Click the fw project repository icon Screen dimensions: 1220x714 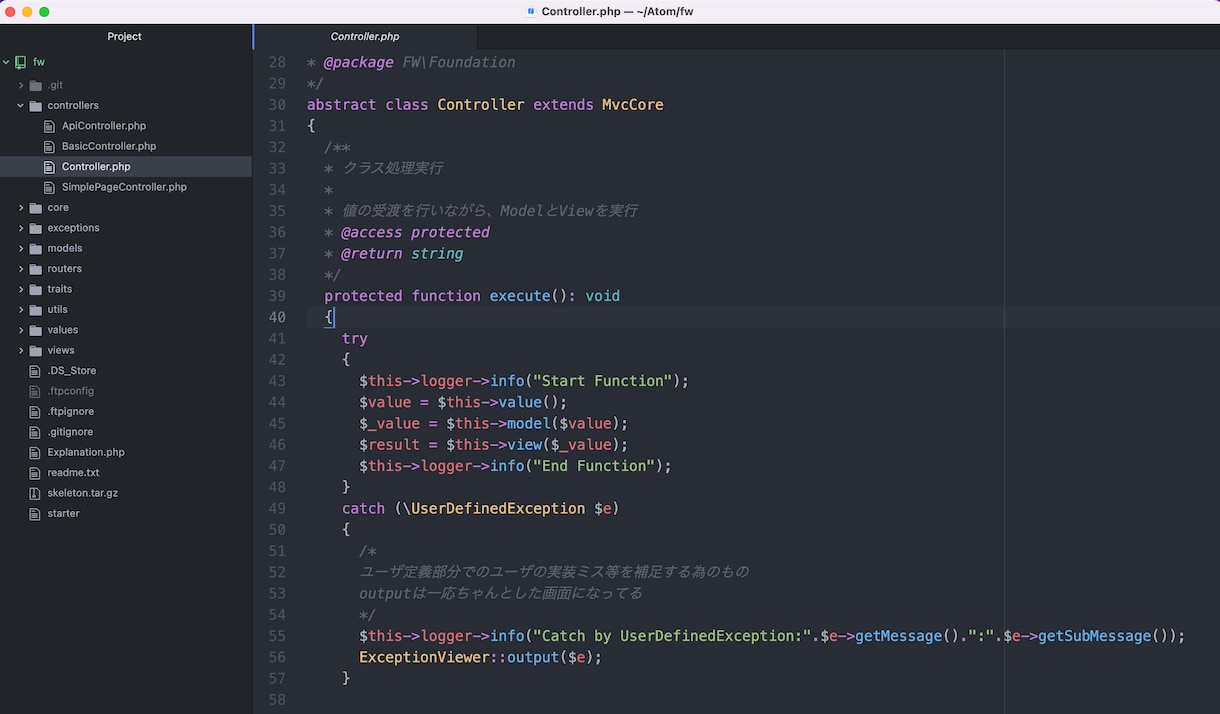20,62
